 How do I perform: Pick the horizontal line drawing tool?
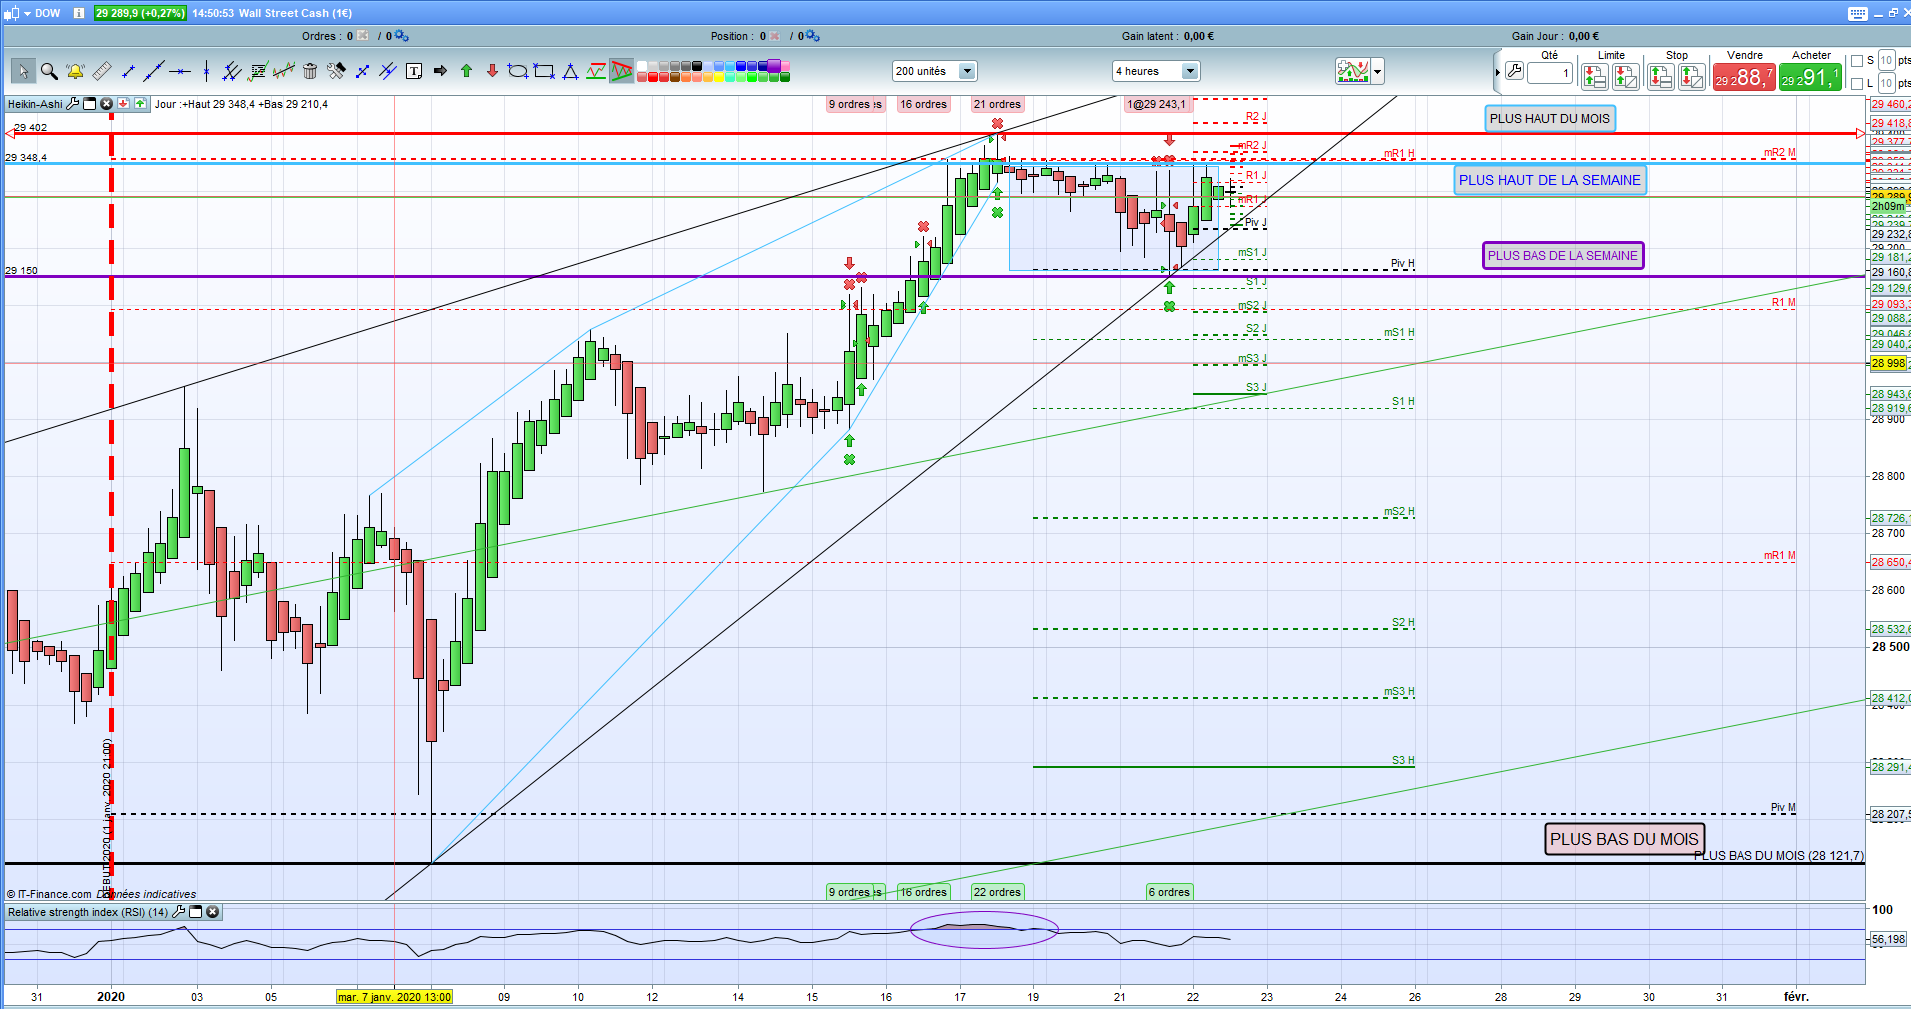(x=180, y=71)
